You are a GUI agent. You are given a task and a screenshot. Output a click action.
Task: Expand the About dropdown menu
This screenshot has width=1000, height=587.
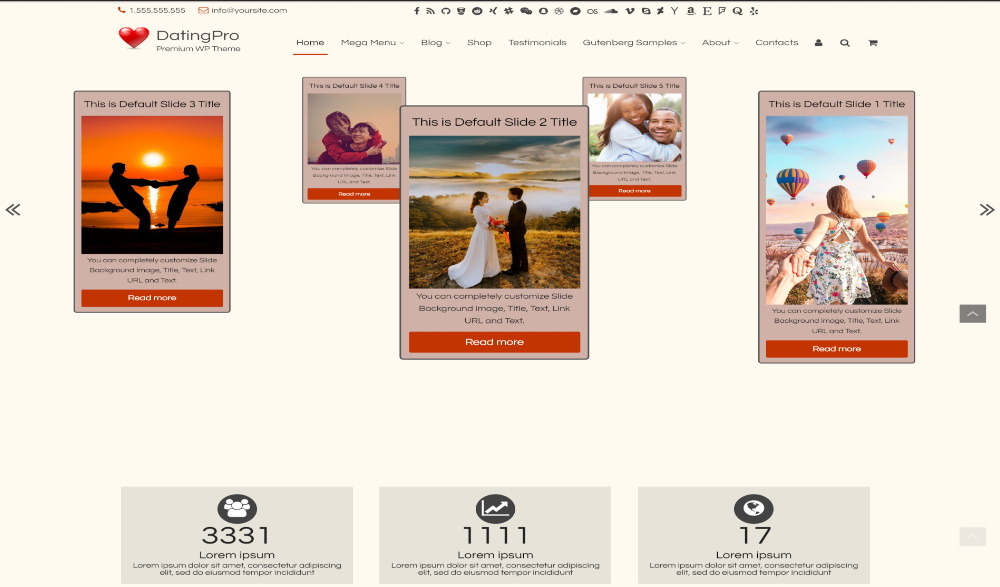pos(720,43)
